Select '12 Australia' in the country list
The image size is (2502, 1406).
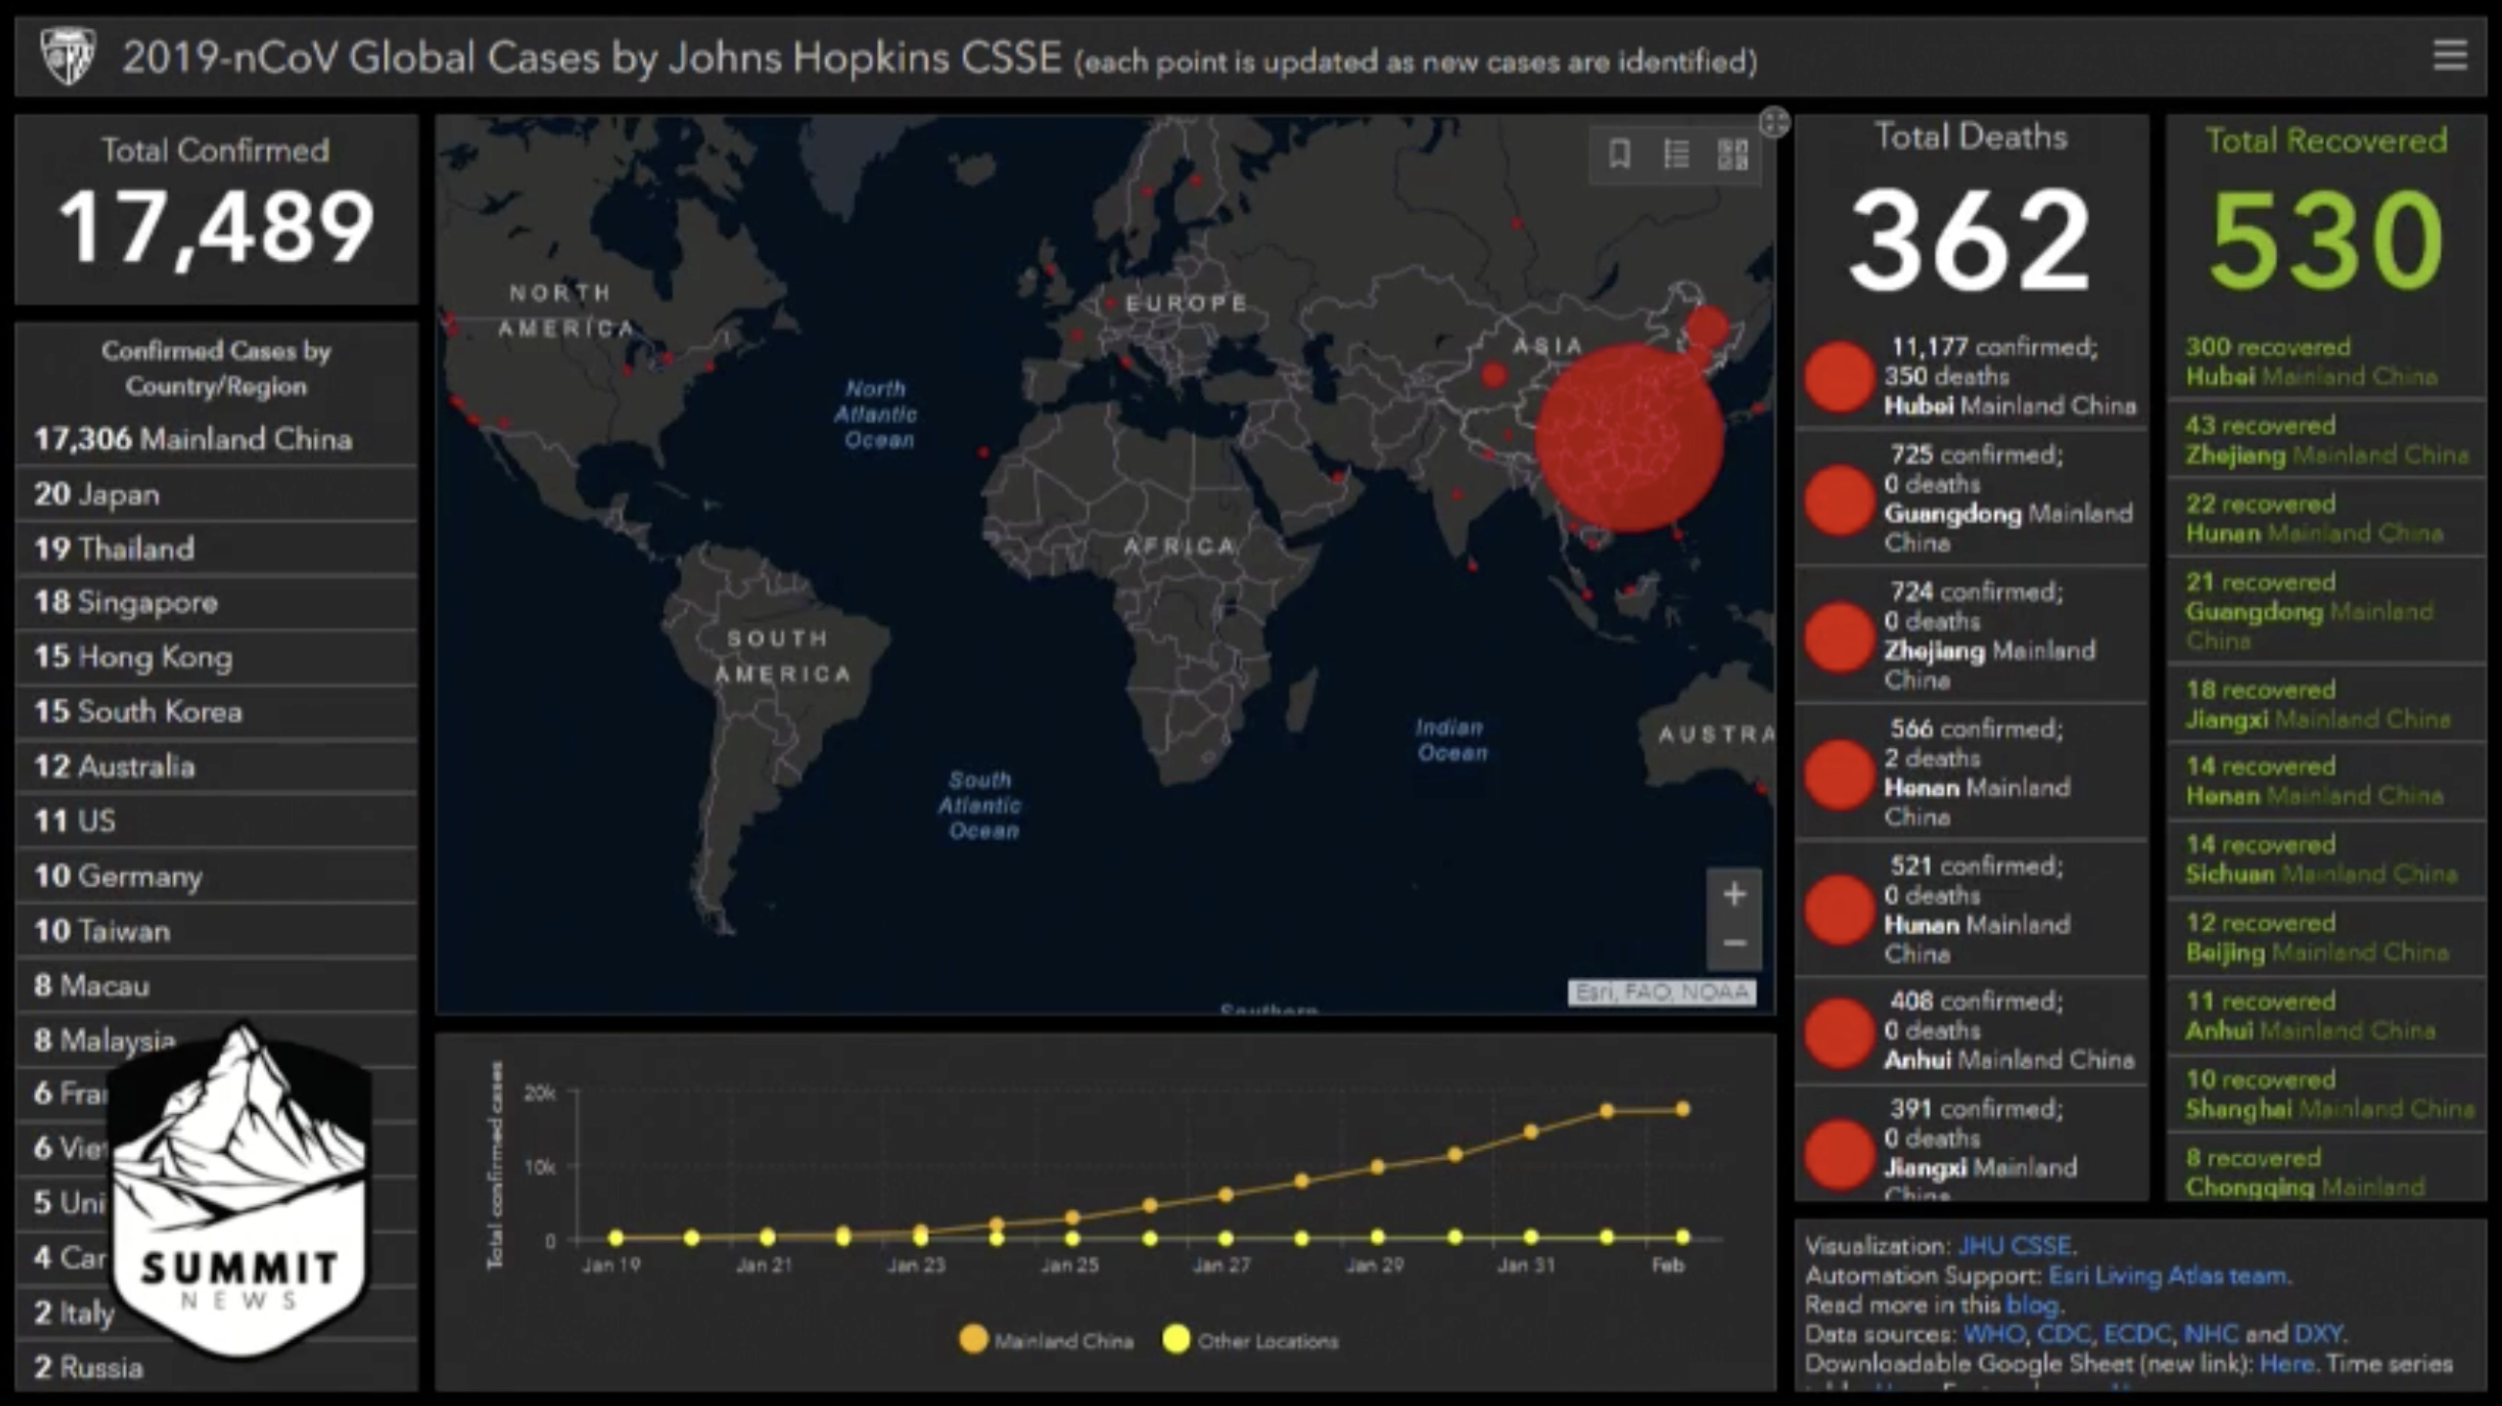pyautogui.click(x=216, y=767)
